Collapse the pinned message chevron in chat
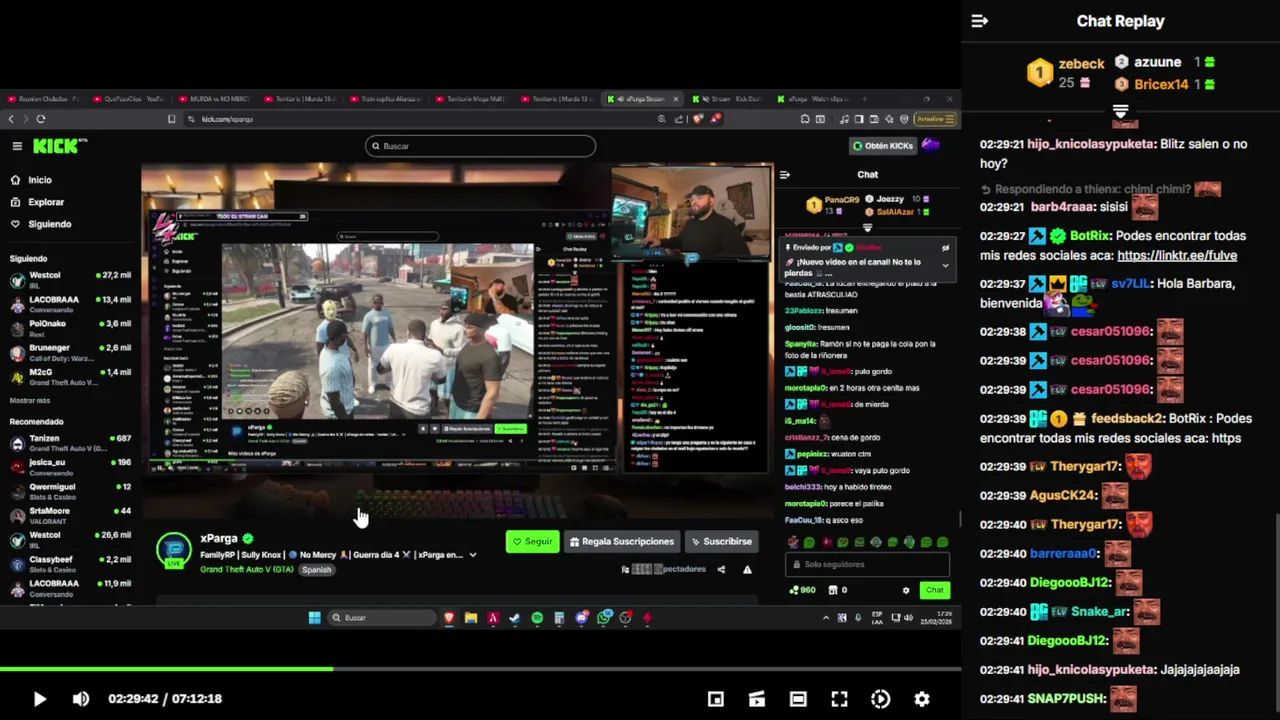This screenshot has height=720, width=1280. (x=945, y=265)
